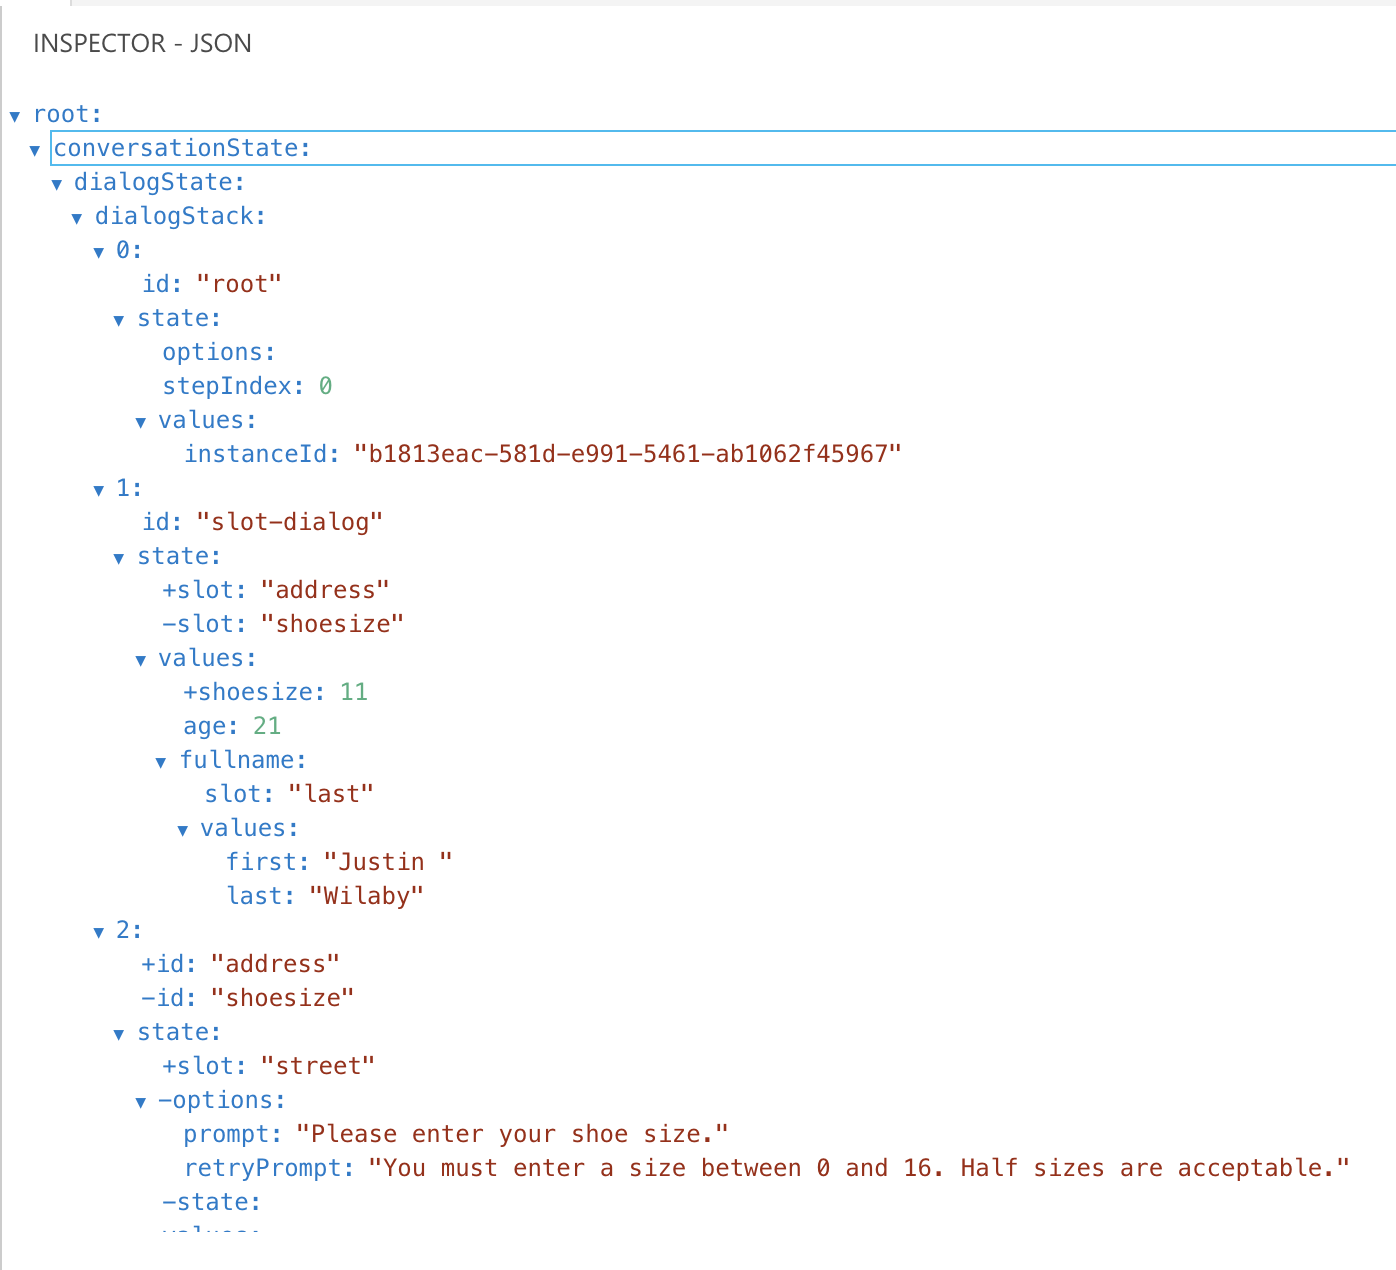Collapse the dialogState node
The height and width of the screenshot is (1270, 1396).
pyautogui.click(x=56, y=183)
